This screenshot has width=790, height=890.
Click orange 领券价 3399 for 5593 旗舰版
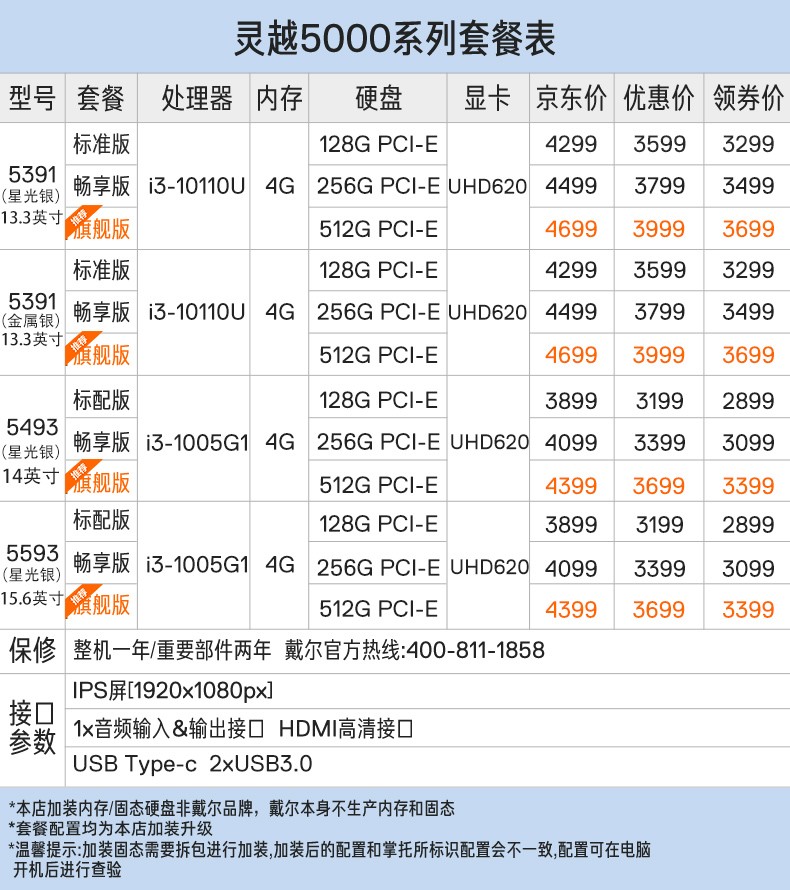click(749, 610)
